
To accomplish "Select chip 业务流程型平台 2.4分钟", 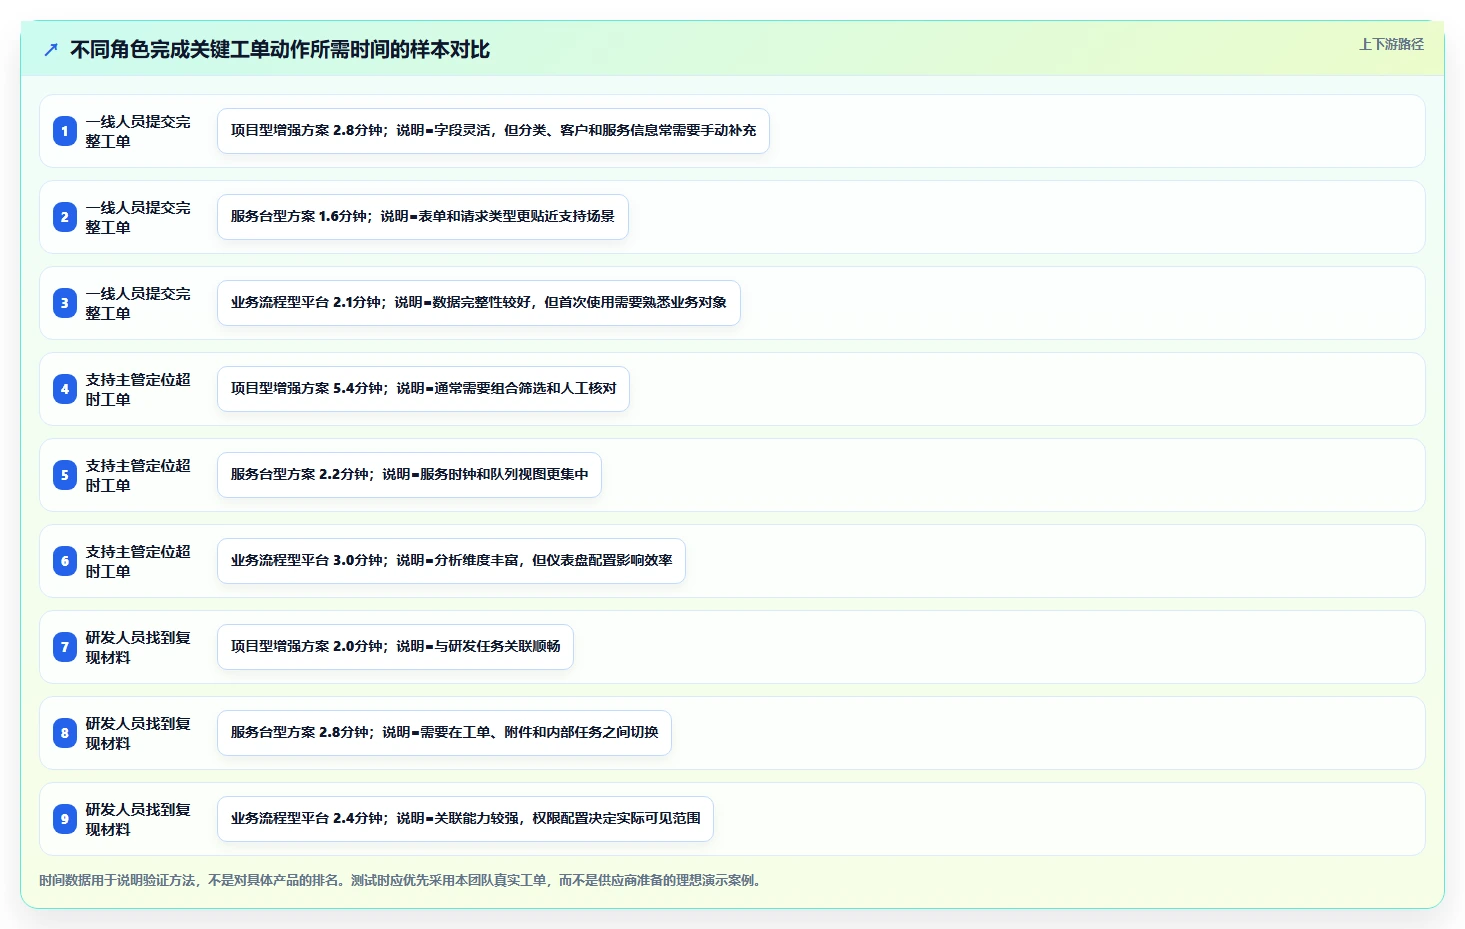I will coord(465,819).
